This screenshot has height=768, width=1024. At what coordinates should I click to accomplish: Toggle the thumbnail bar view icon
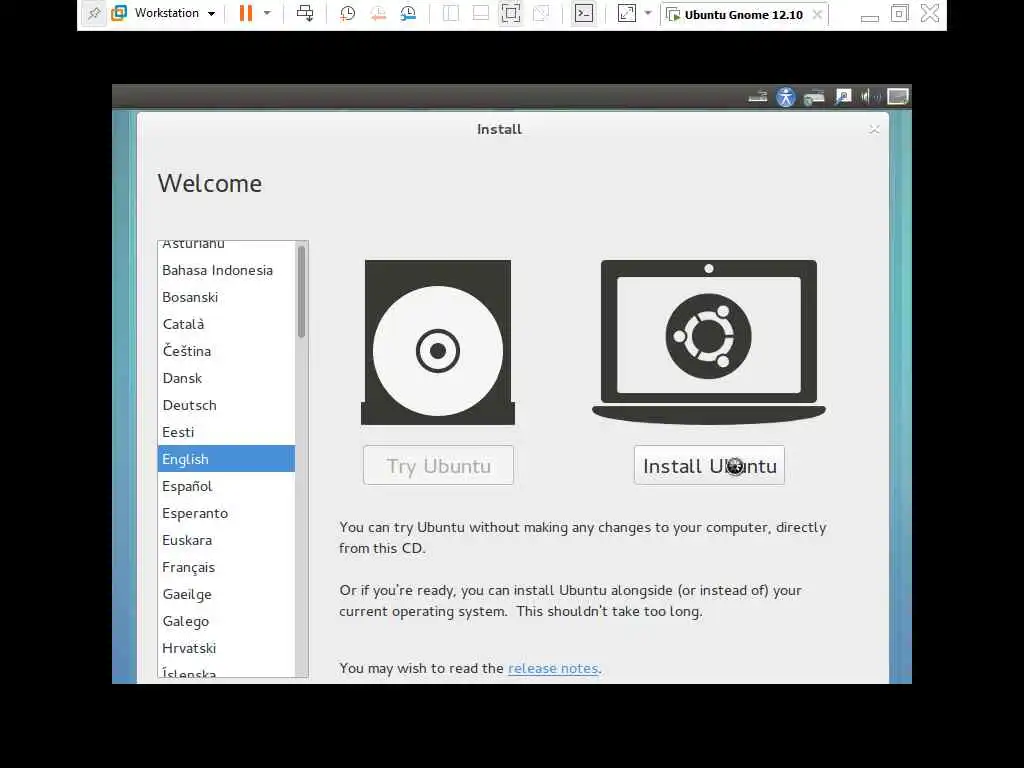click(x=481, y=13)
